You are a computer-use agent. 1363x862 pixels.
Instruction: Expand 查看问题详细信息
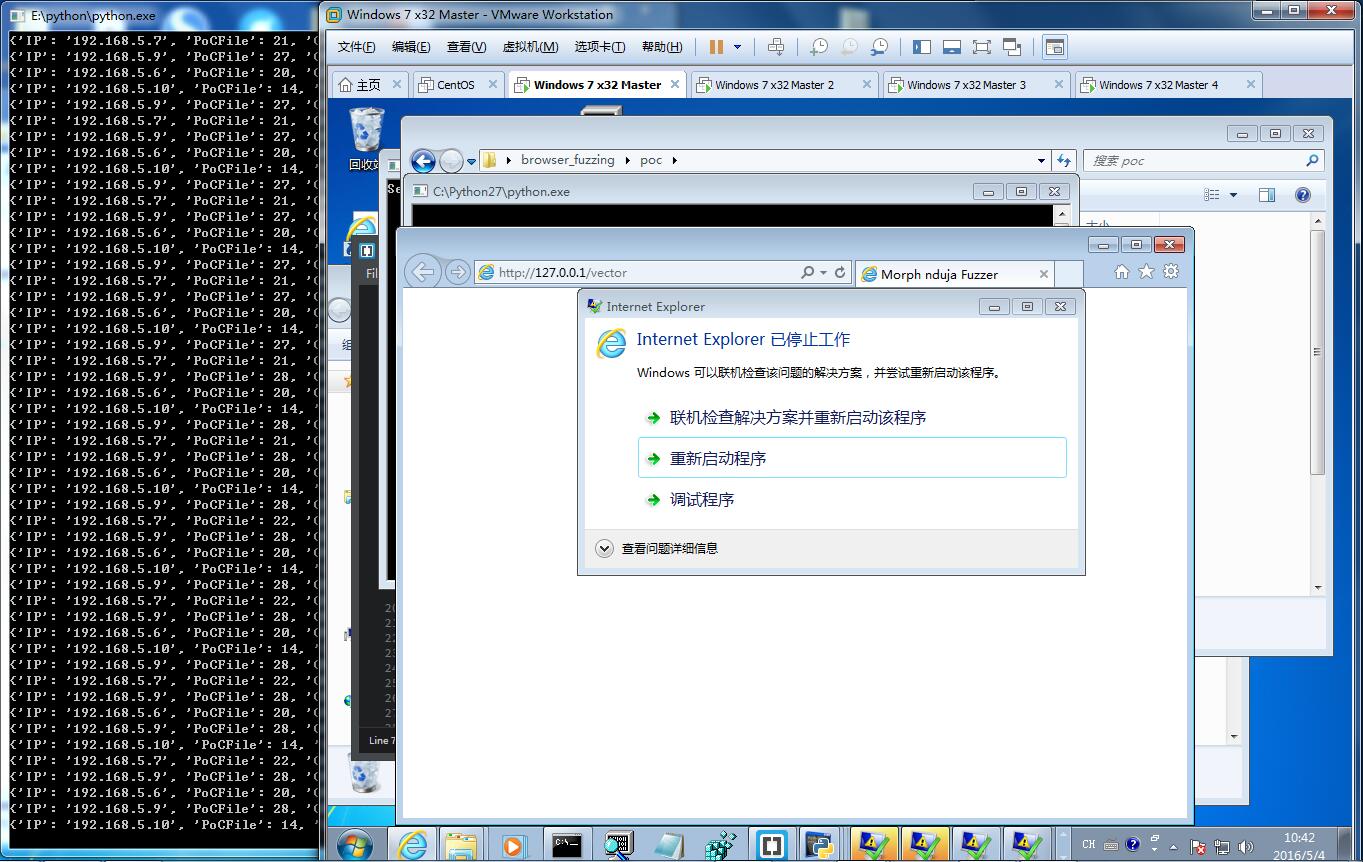657,548
